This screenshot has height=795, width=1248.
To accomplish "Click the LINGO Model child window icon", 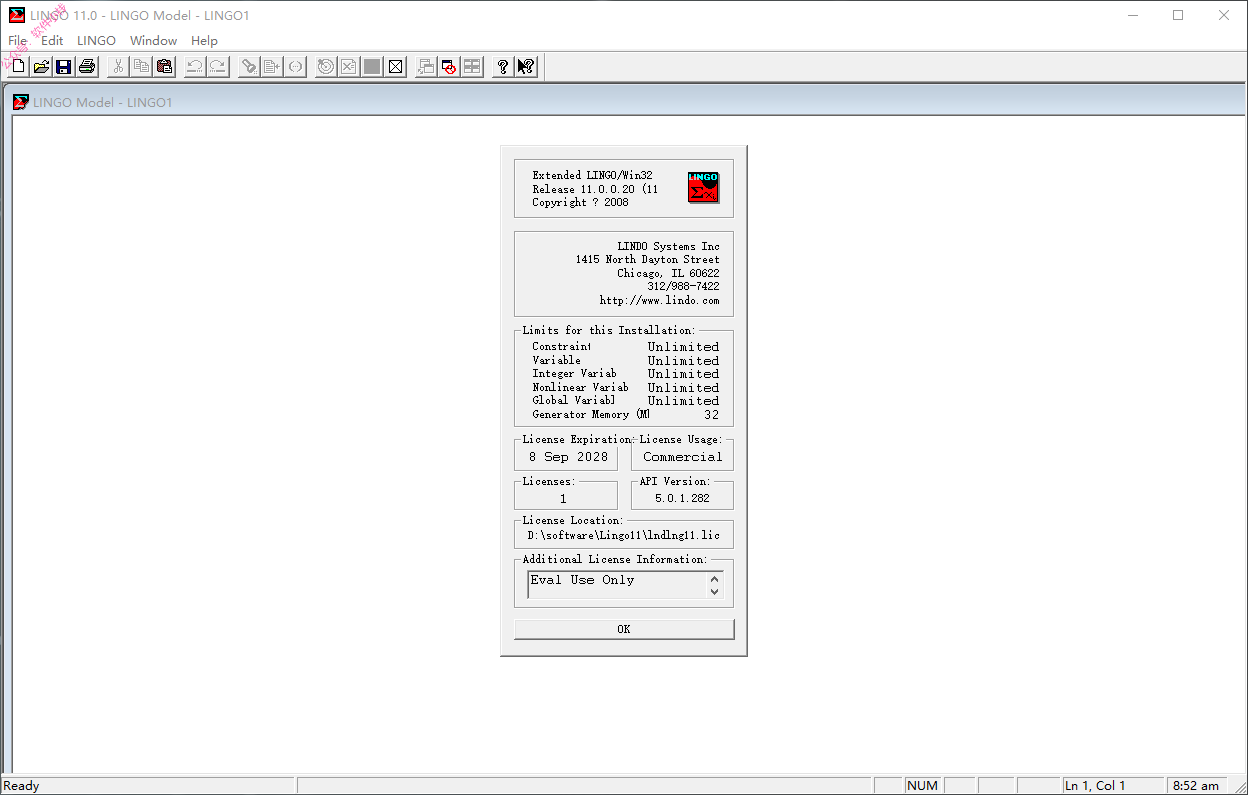I will 21,102.
